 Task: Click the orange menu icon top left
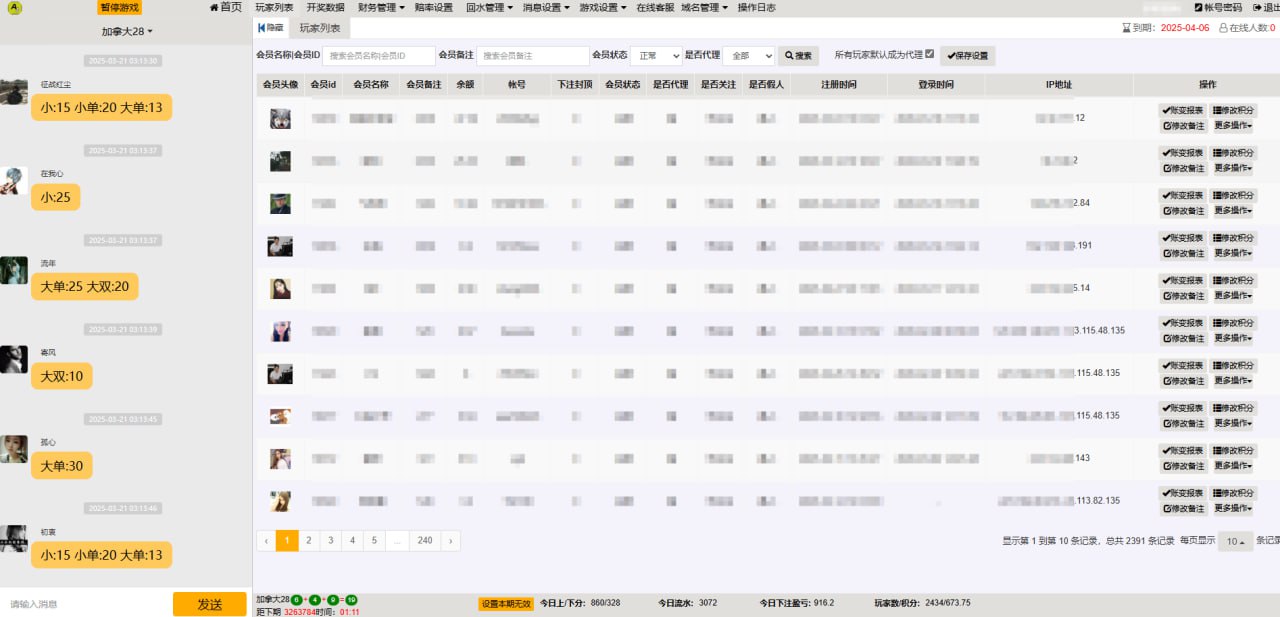tap(13, 7)
